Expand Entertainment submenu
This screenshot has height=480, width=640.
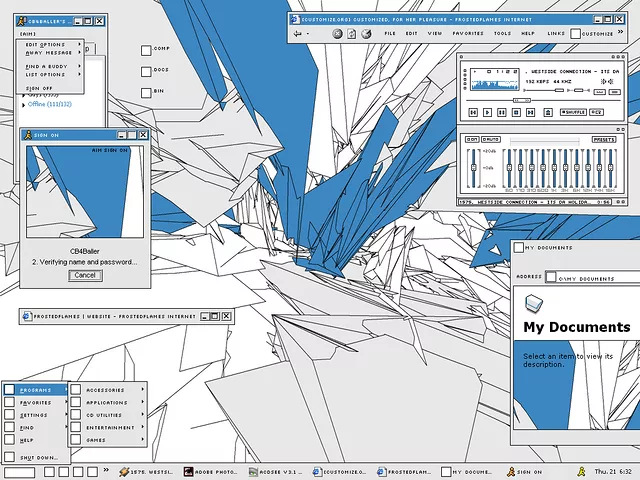pos(108,428)
